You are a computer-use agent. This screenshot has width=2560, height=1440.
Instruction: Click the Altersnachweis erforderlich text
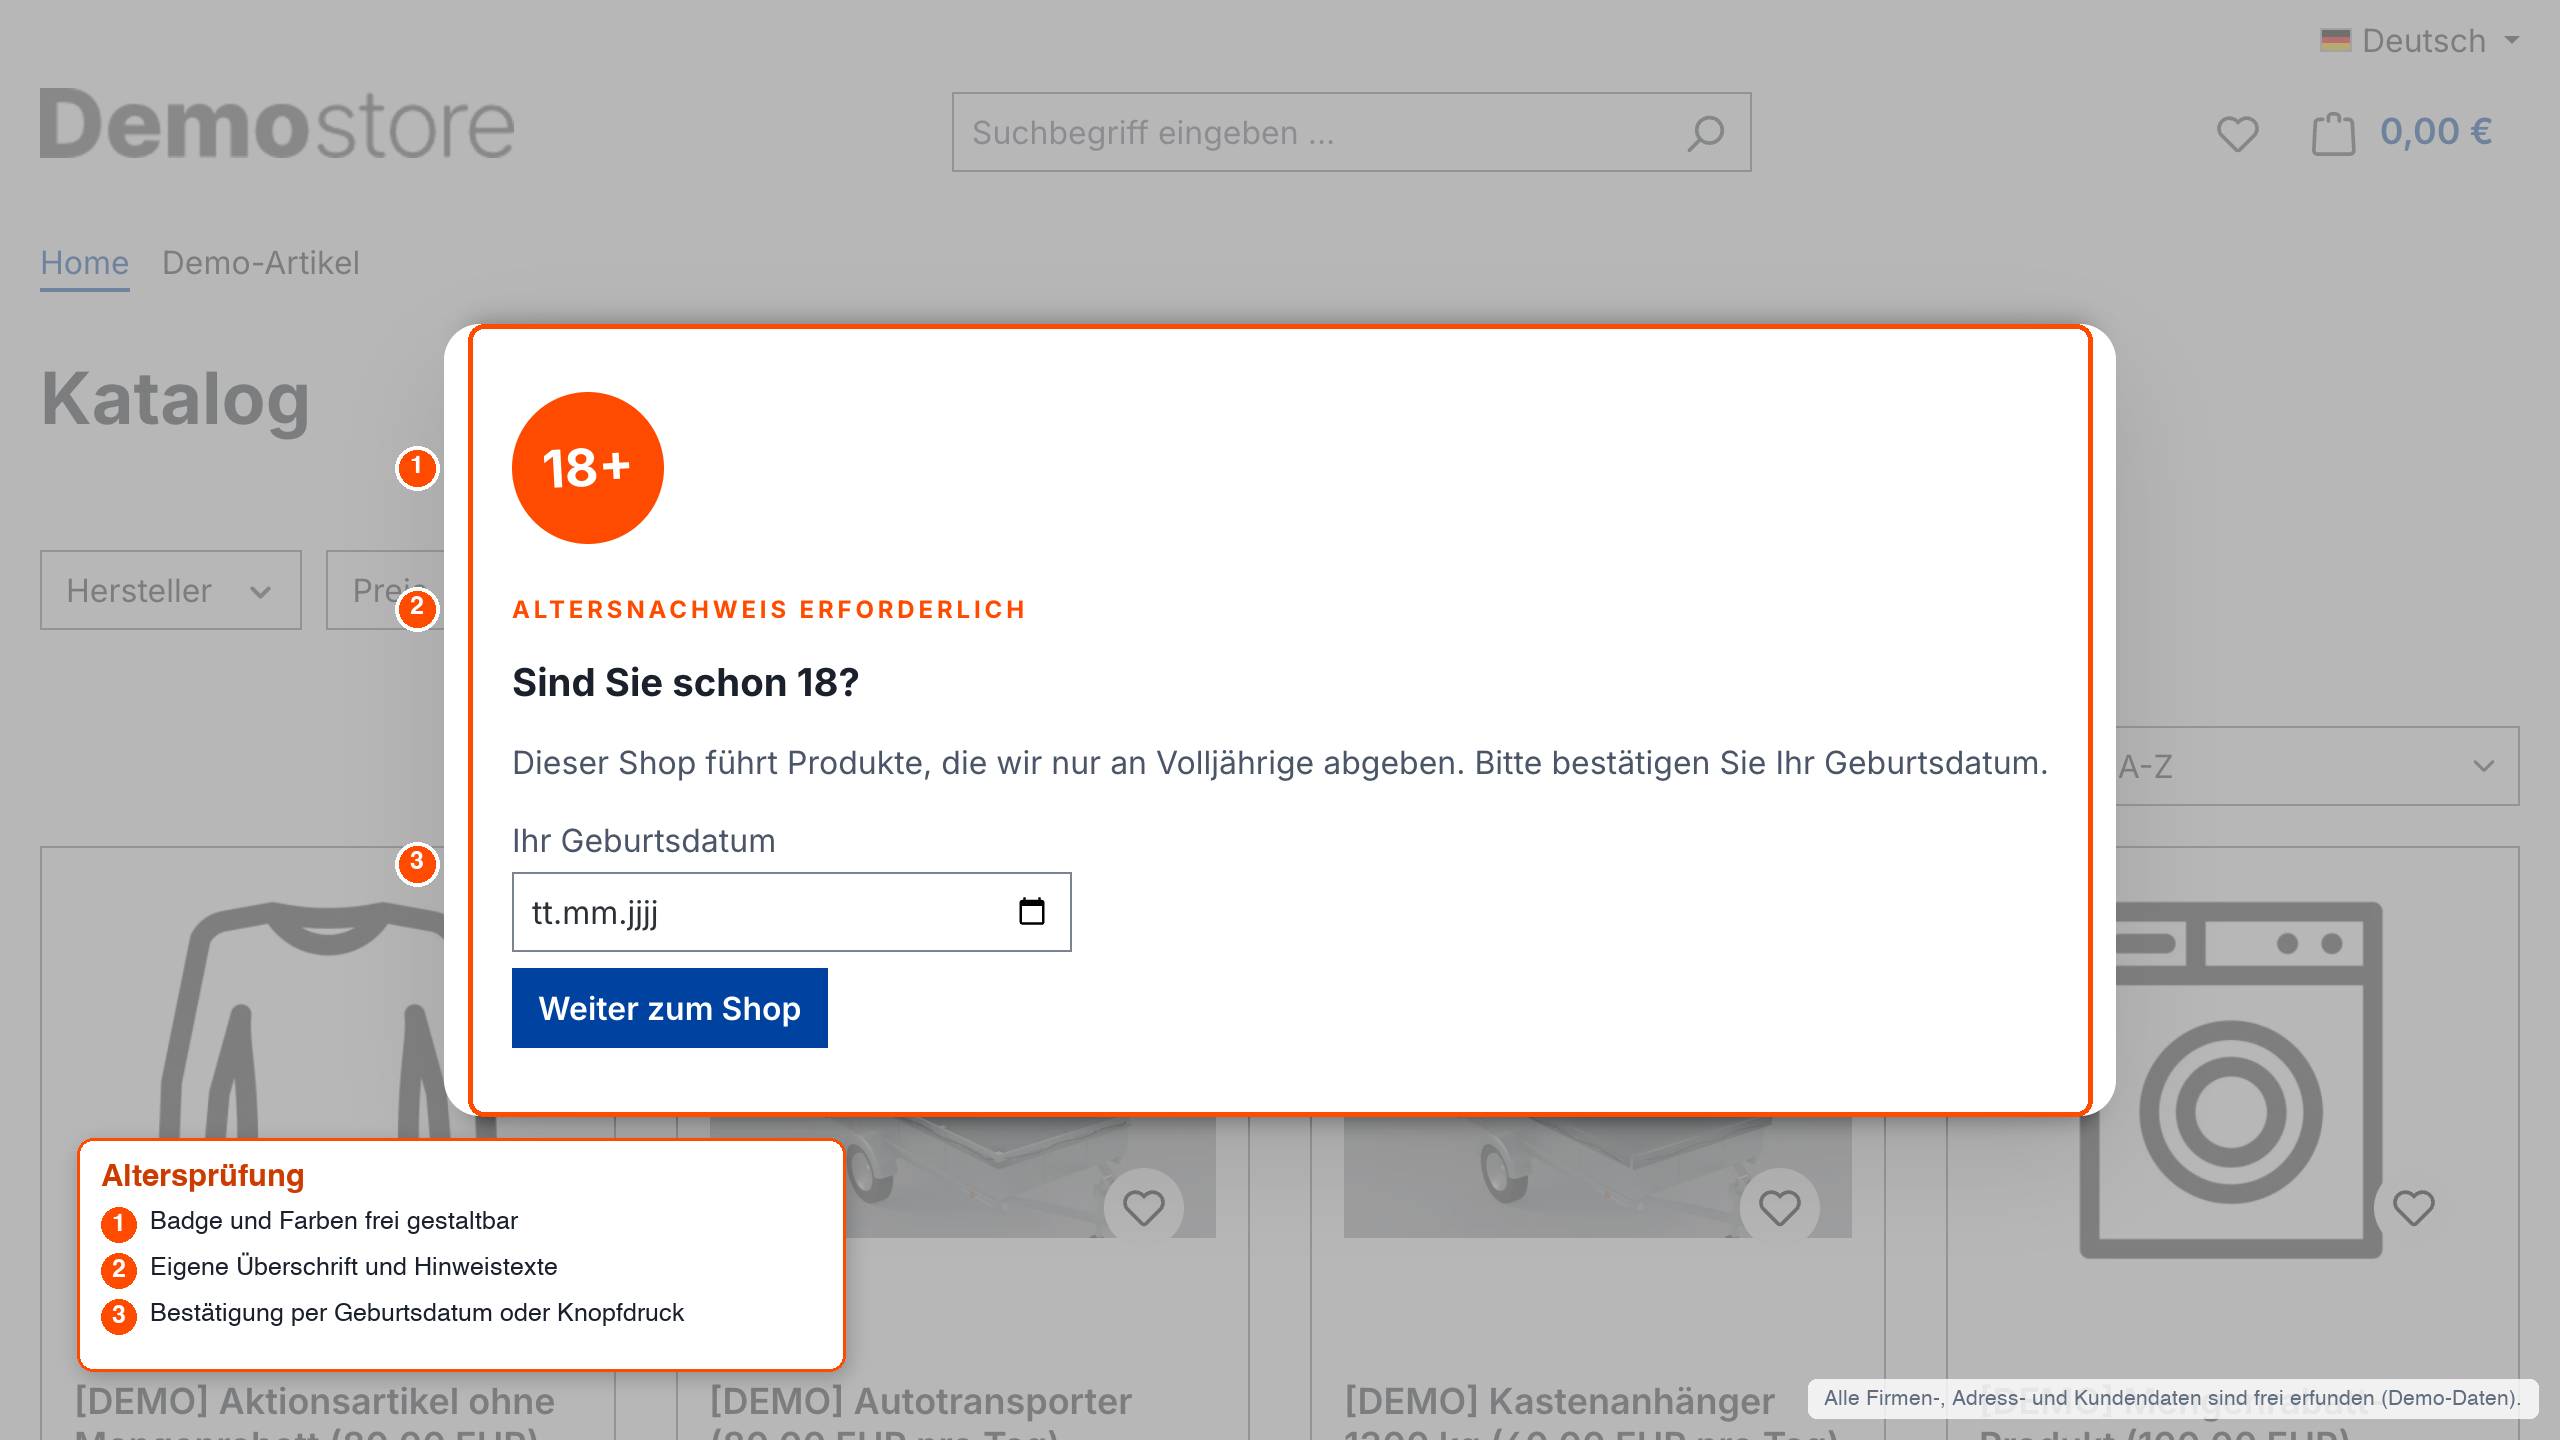click(769, 609)
